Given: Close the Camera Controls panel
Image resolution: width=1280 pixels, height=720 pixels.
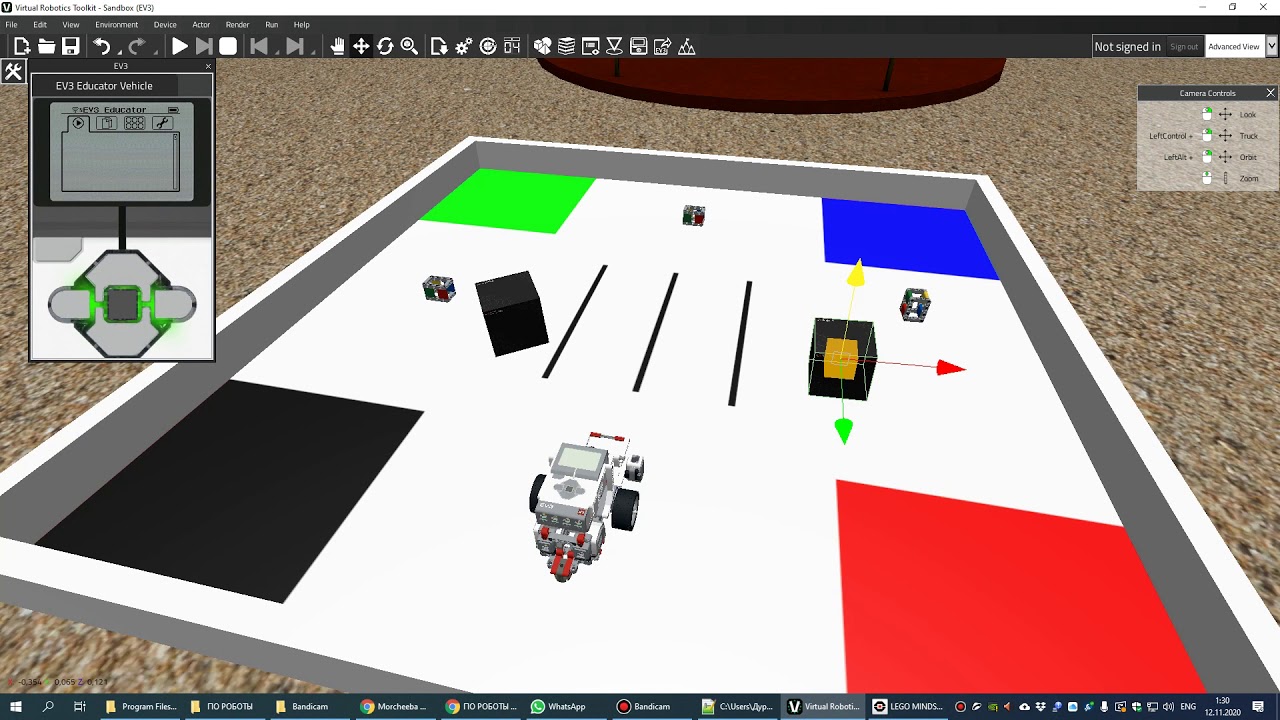Looking at the screenshot, I should [x=1270, y=93].
